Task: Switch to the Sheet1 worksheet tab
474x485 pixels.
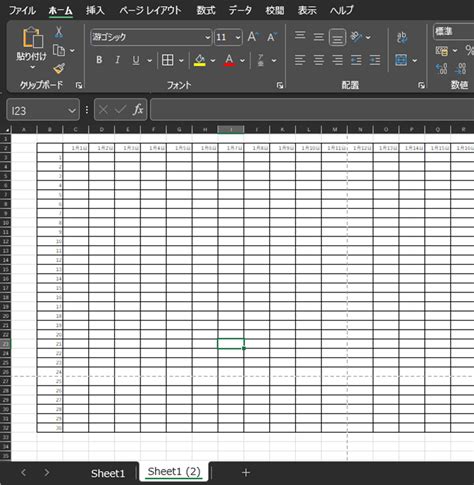Action: point(108,473)
